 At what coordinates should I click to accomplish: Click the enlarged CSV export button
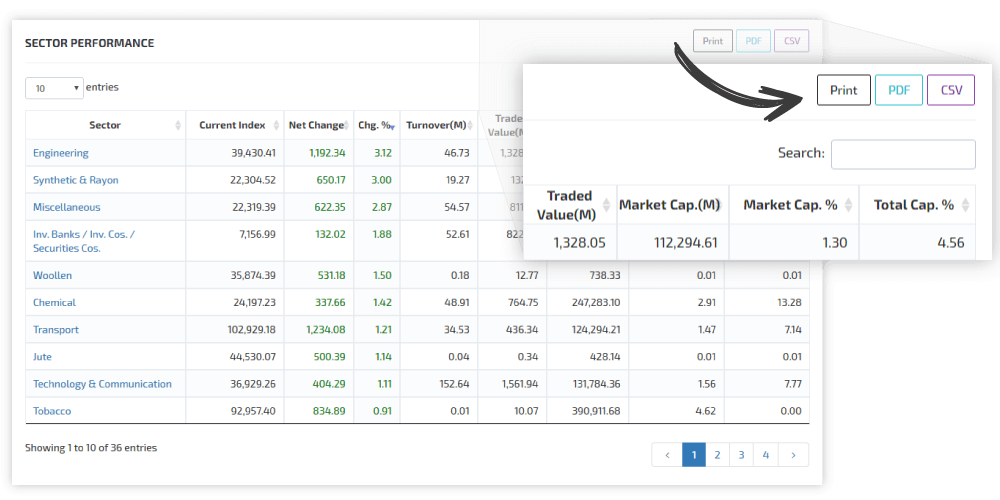pyautogui.click(x=951, y=90)
